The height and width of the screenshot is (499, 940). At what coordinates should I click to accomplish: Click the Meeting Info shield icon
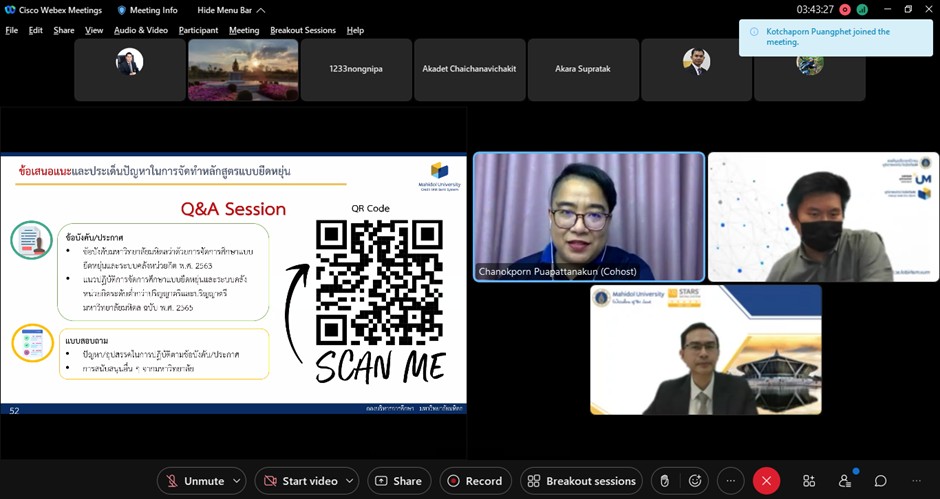pyautogui.click(x=123, y=10)
